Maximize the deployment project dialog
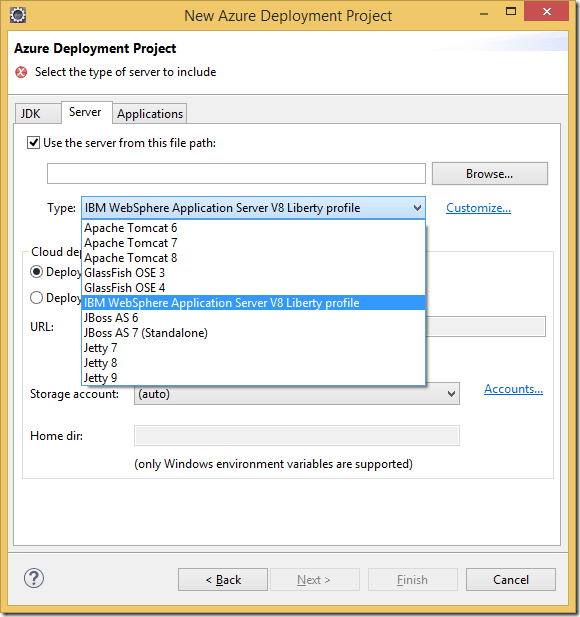This screenshot has width=580, height=617. click(511, 12)
